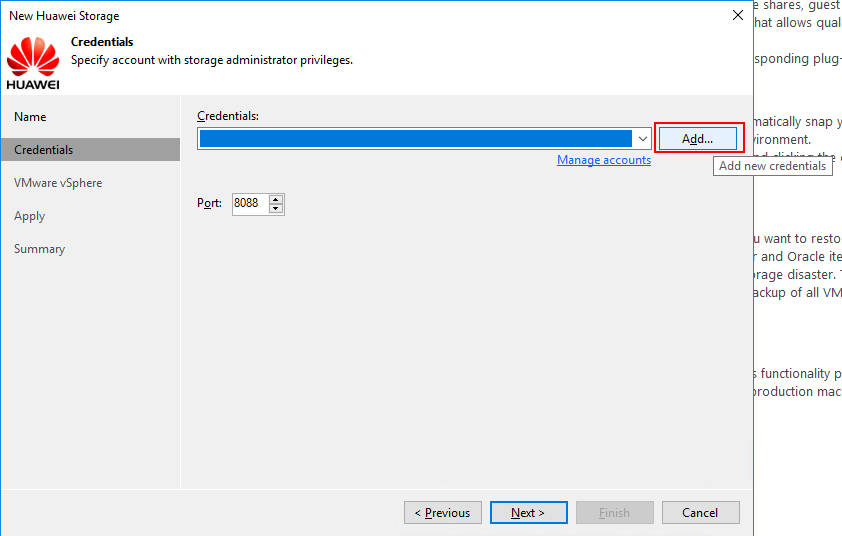This screenshot has width=842, height=536.
Task: Close the New Huawei Storage dialog
Action: tap(738, 15)
